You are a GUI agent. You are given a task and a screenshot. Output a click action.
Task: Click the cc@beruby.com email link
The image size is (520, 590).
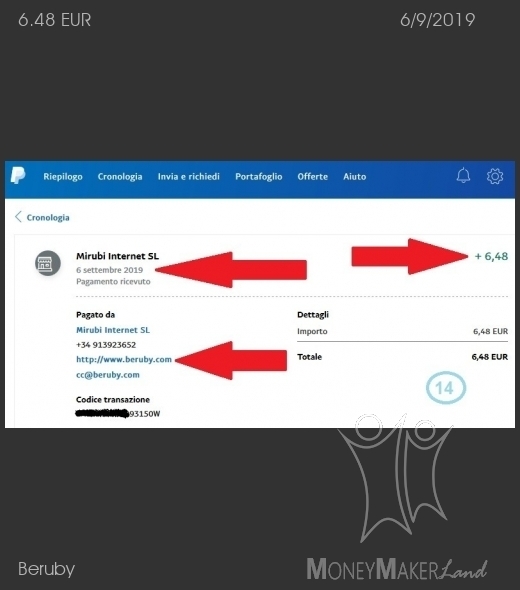(108, 375)
